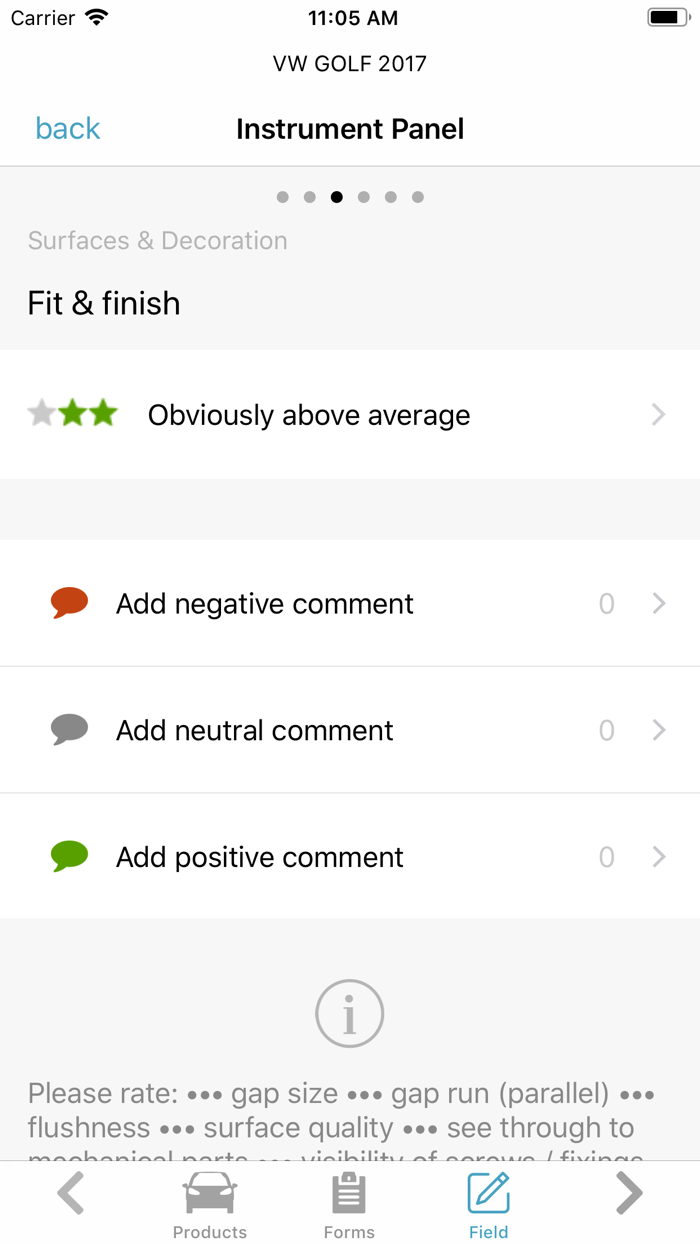The height and width of the screenshot is (1244, 700).
Task: Tap the last page indicator dot
Action: tap(418, 197)
